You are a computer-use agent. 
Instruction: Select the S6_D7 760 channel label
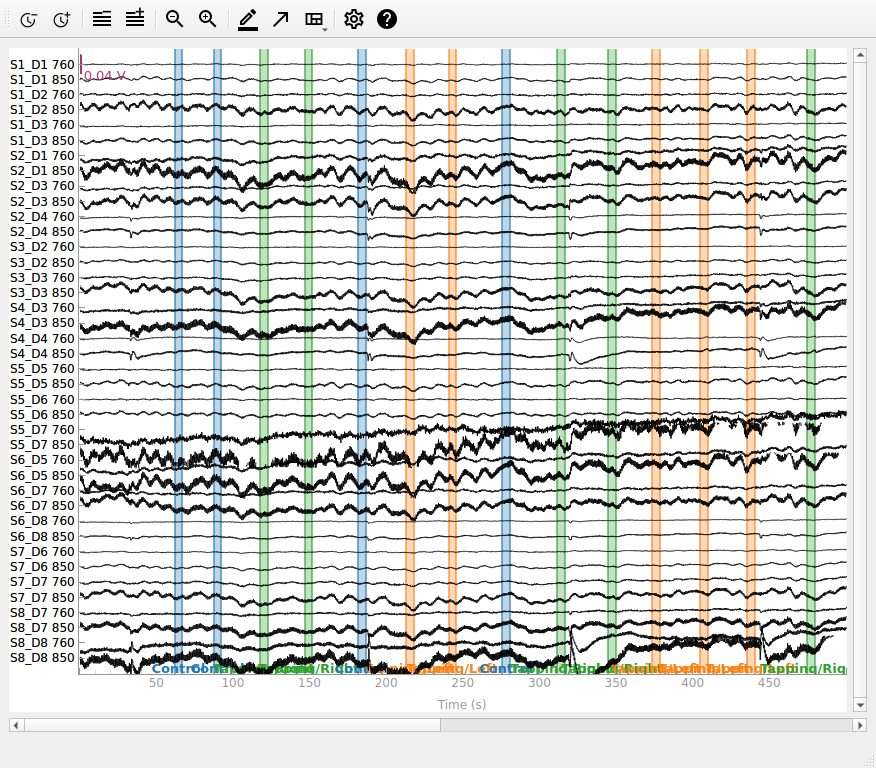click(x=42, y=490)
